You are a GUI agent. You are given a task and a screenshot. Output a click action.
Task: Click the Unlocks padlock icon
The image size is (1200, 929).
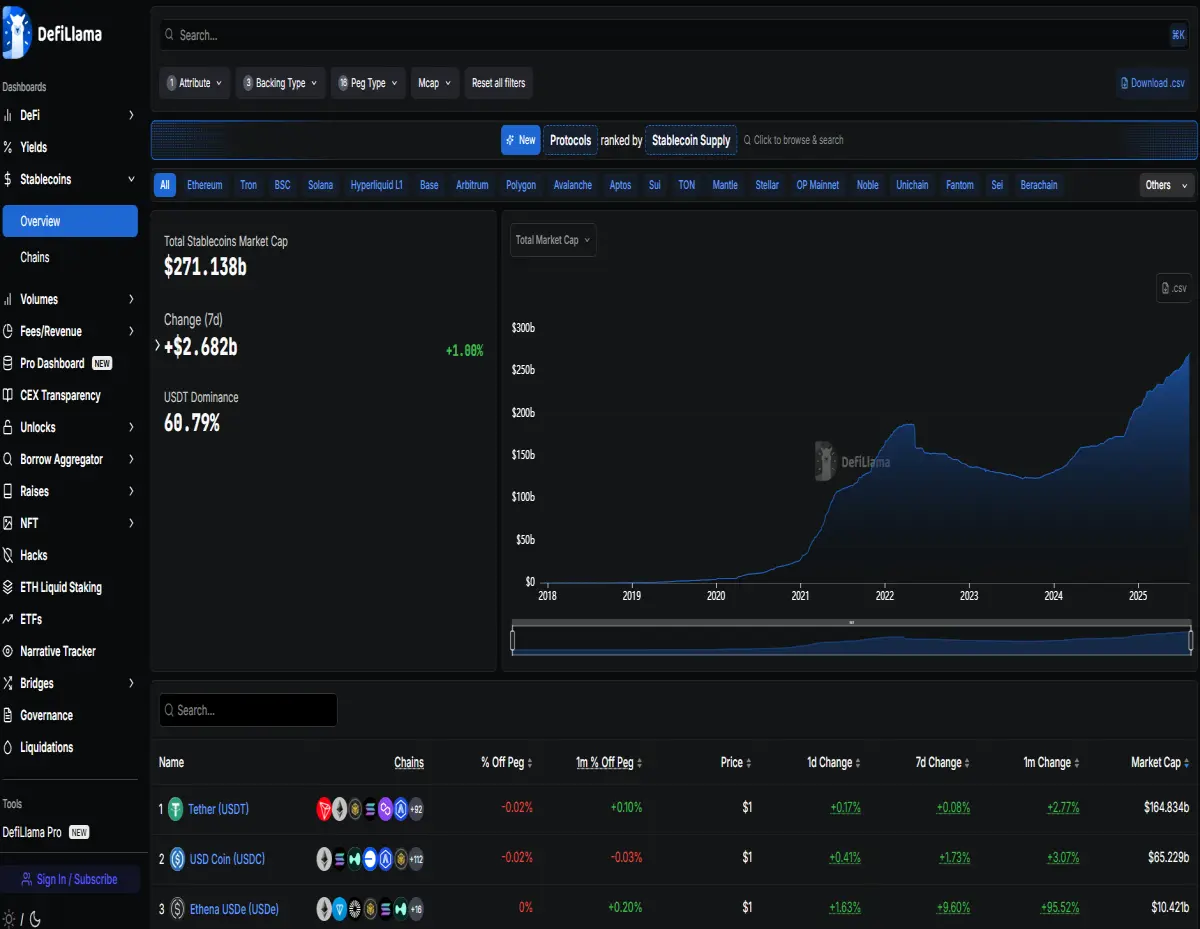coord(8,427)
